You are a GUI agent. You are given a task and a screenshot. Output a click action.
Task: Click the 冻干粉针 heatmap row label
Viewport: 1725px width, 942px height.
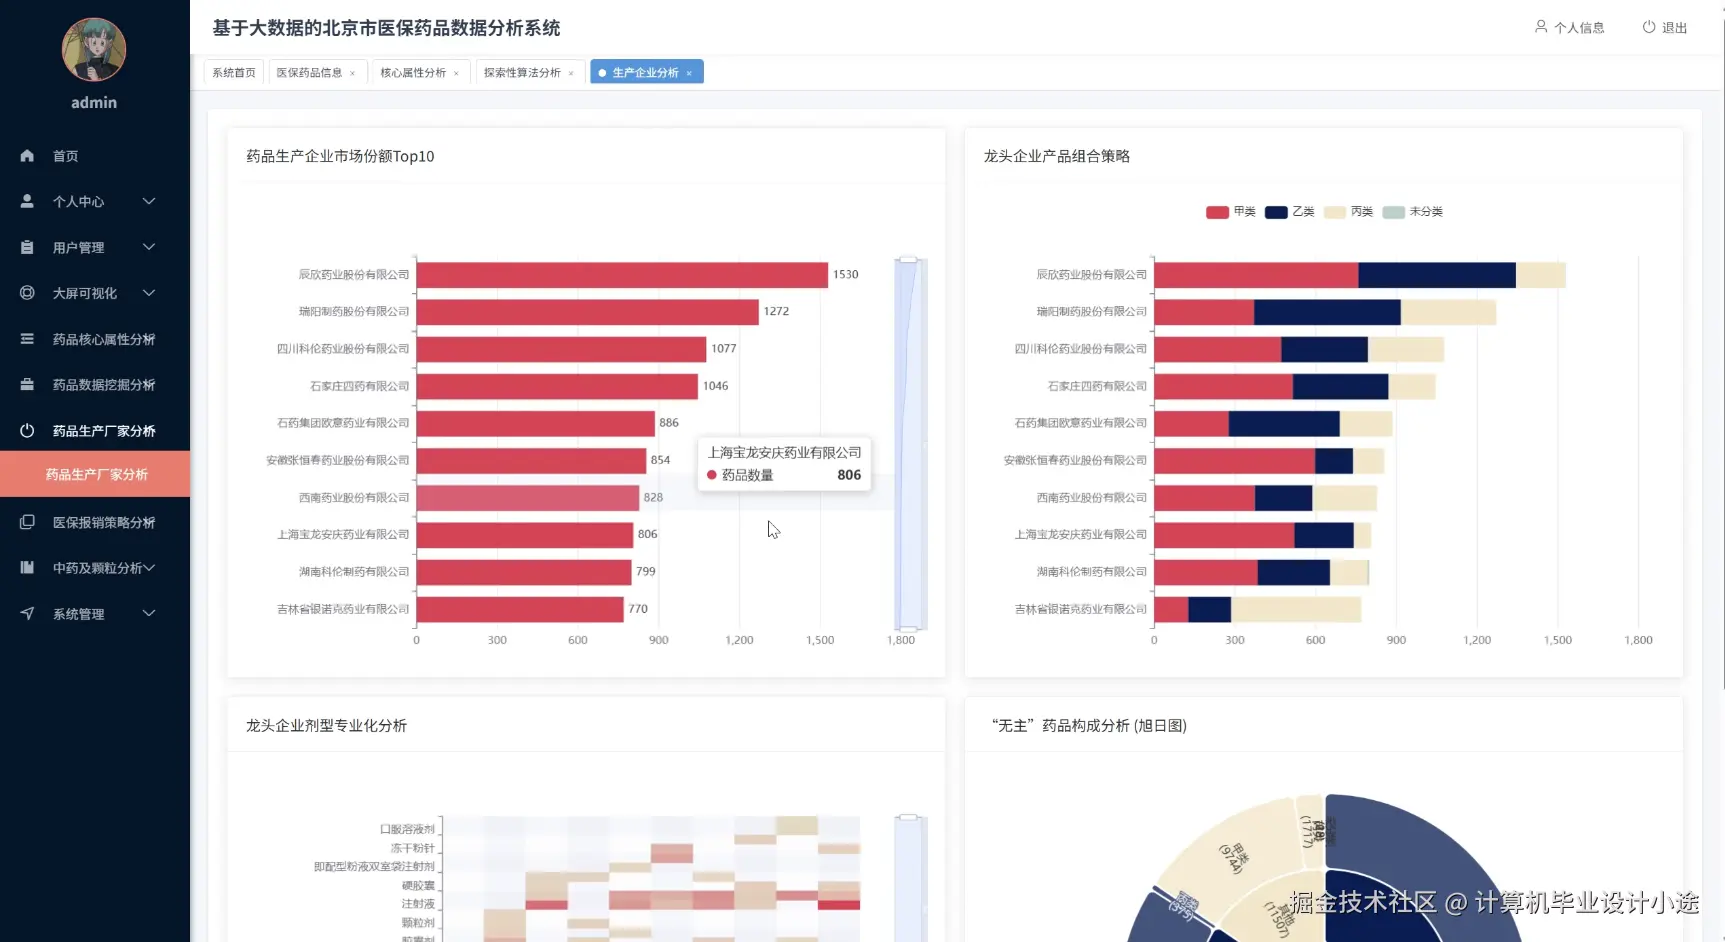pos(412,848)
